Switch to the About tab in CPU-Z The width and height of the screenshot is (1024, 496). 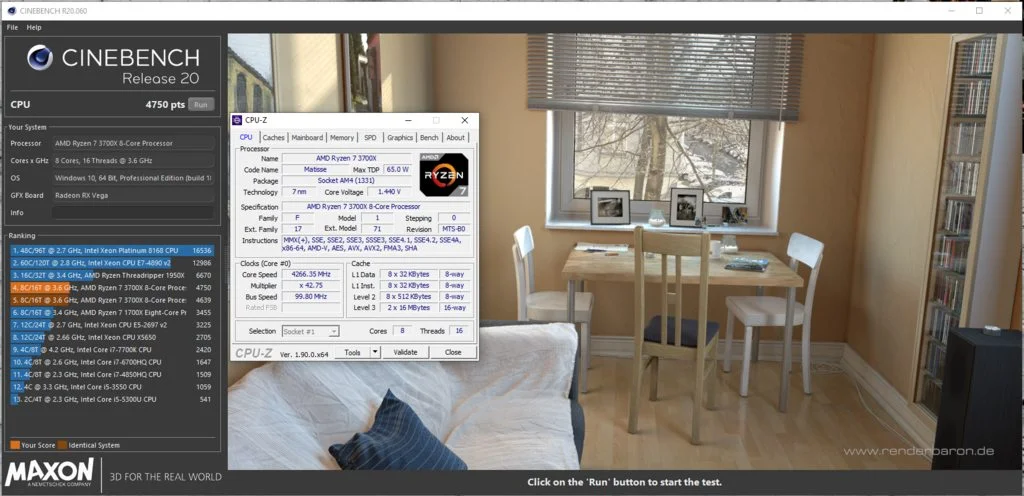click(455, 138)
